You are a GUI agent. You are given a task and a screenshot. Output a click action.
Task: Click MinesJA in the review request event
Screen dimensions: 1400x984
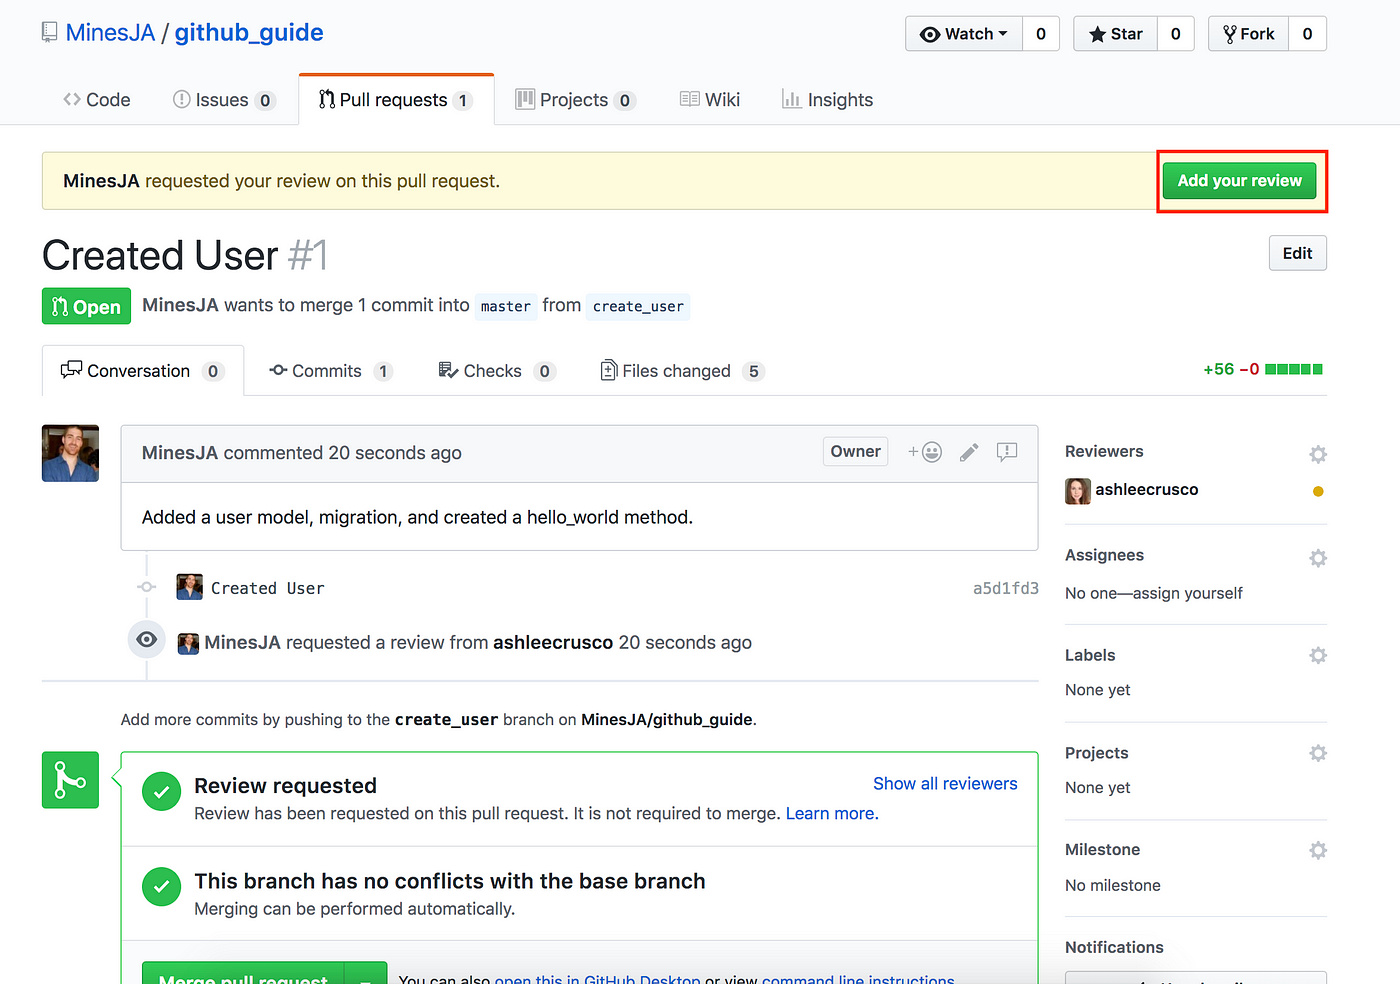point(243,643)
